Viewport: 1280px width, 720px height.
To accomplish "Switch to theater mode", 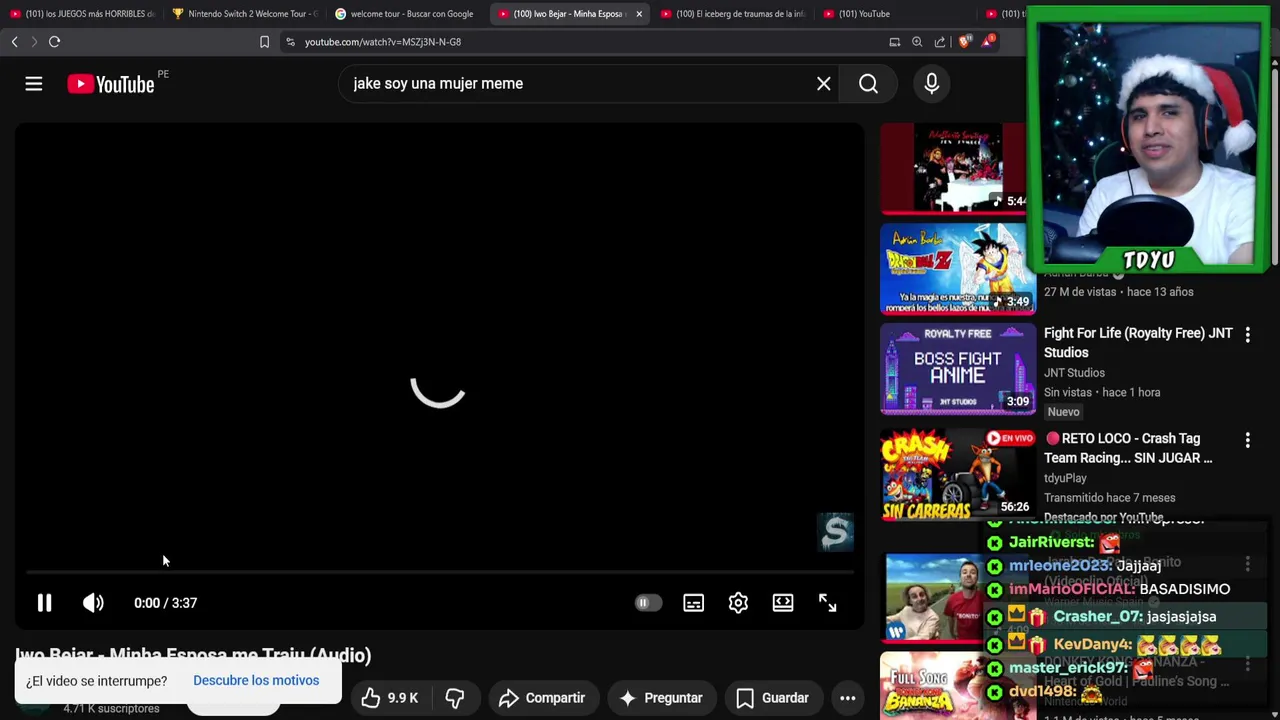I will 783,603.
